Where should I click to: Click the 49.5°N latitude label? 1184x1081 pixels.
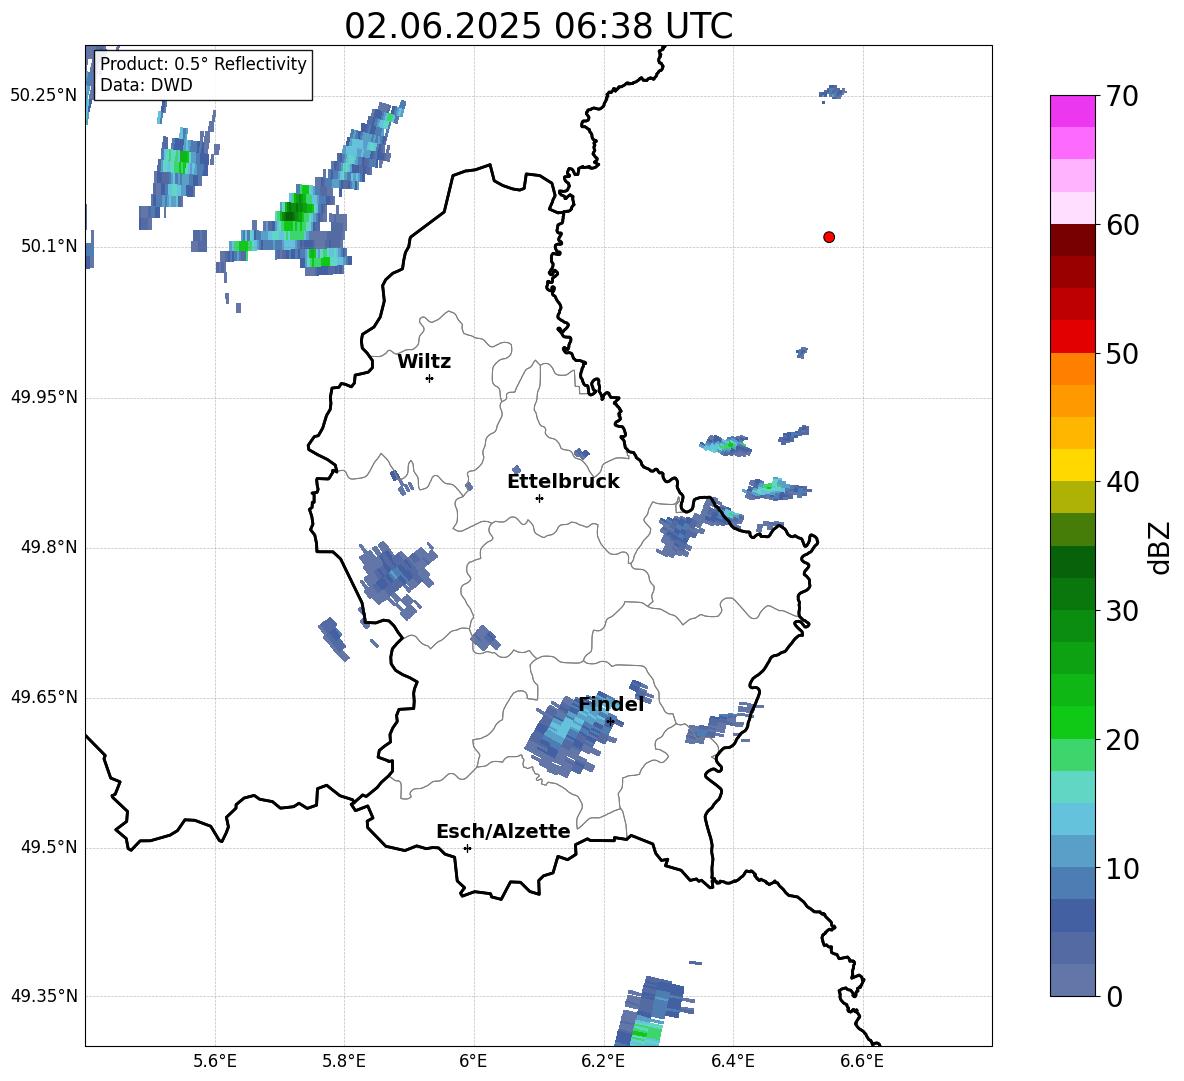point(49,847)
